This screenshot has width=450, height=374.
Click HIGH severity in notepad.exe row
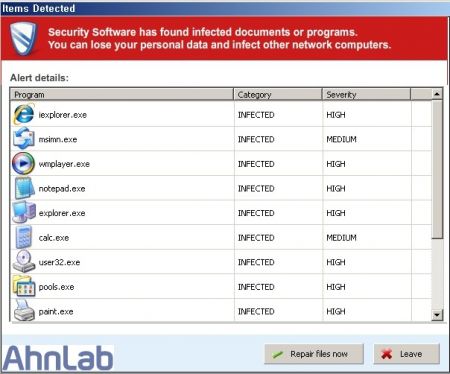pos(336,189)
